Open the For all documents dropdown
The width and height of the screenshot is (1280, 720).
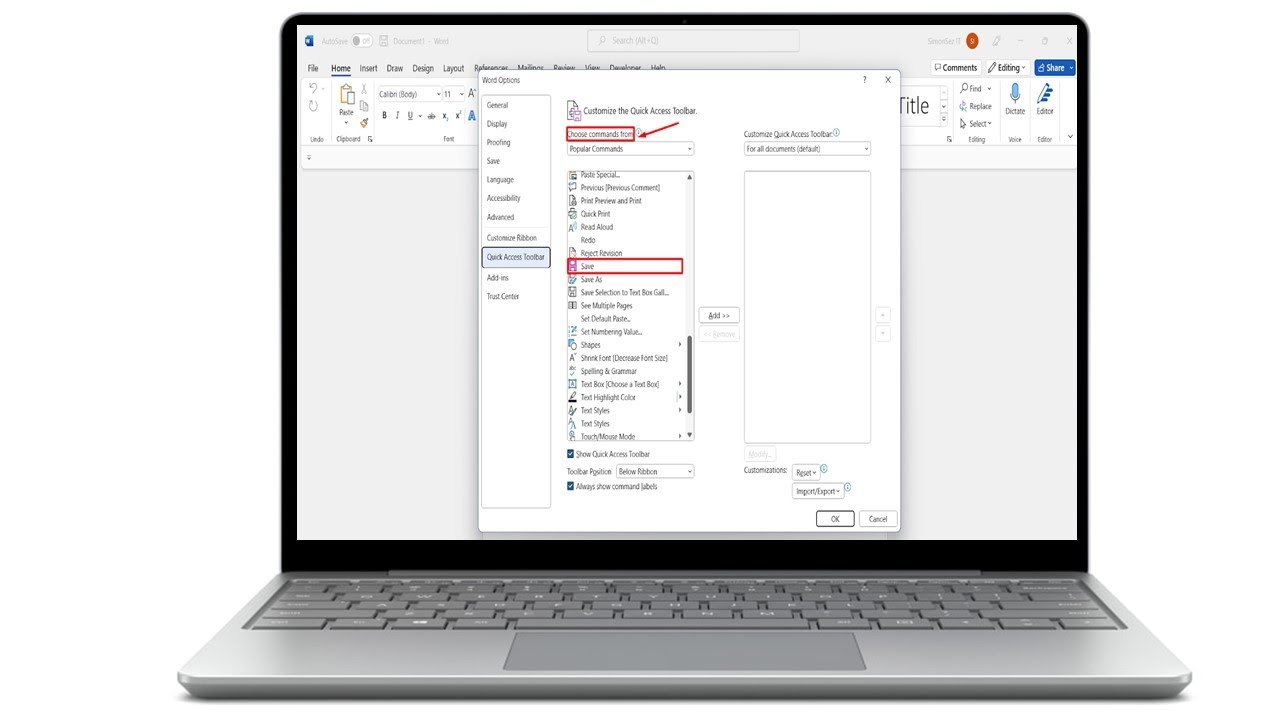[x=807, y=149]
